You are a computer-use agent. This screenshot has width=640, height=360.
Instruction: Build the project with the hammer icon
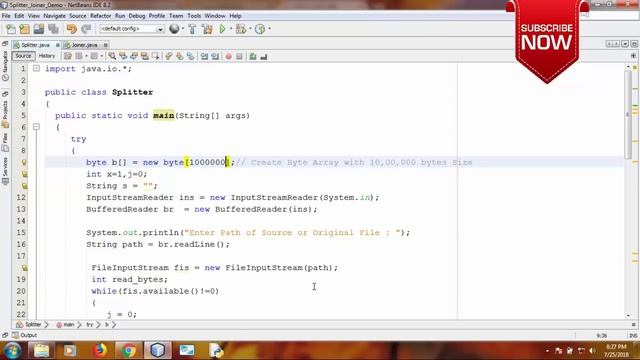[192, 29]
